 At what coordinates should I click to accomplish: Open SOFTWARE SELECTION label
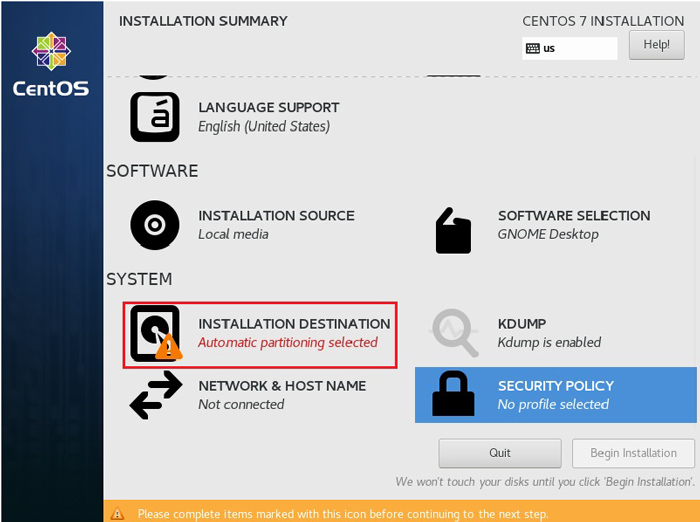(x=574, y=216)
